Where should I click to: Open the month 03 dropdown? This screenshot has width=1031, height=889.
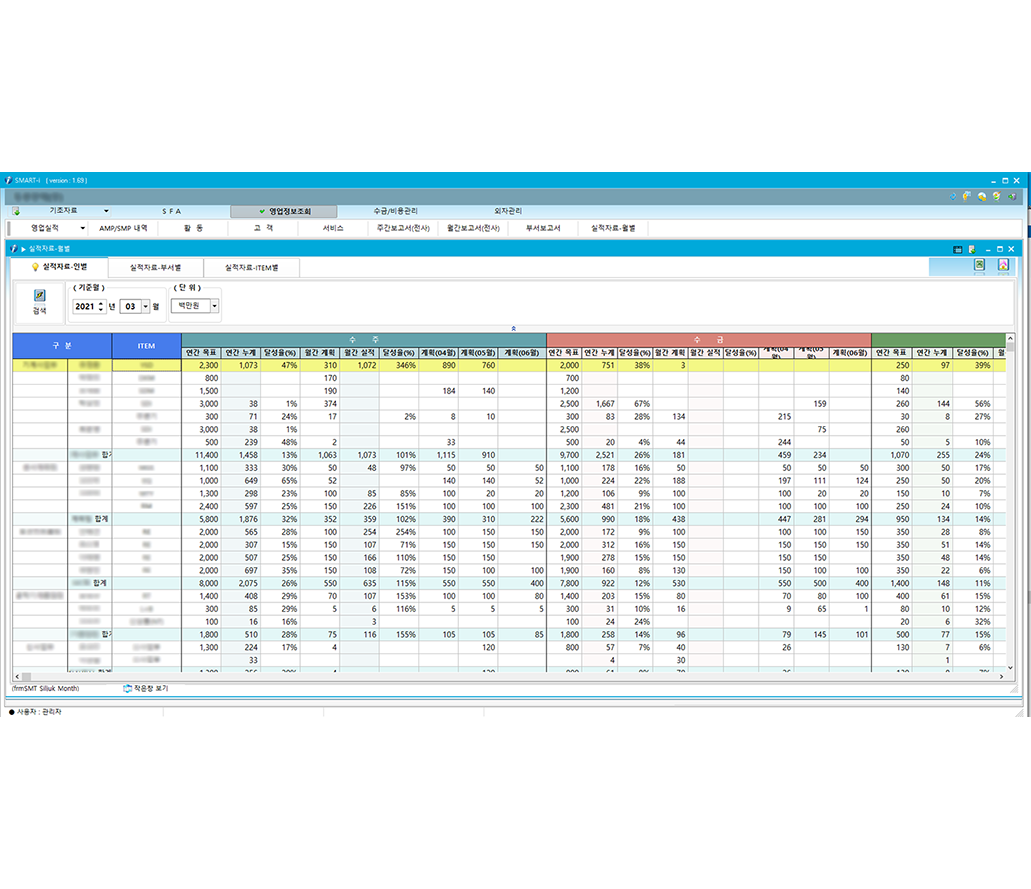(145, 306)
